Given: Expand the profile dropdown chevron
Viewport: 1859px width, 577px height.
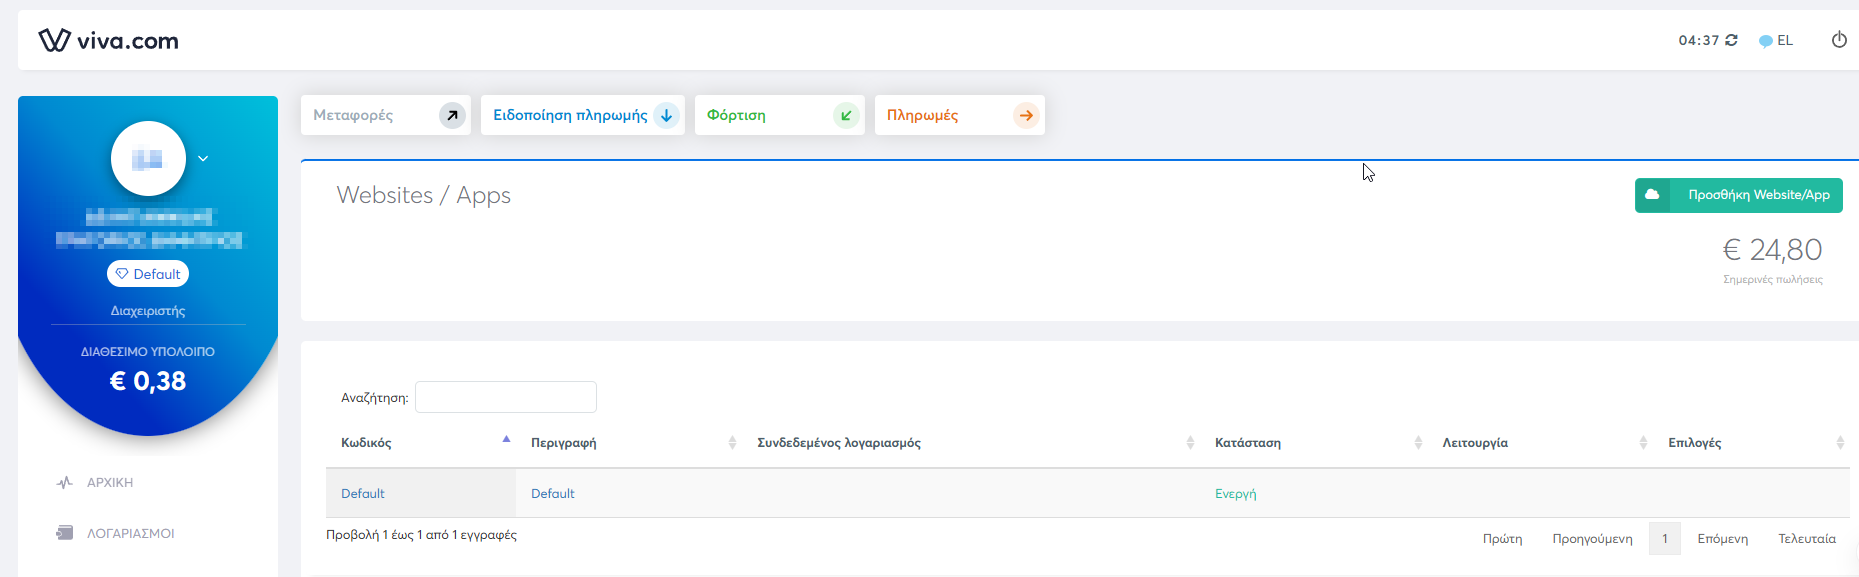Looking at the screenshot, I should pos(203,159).
